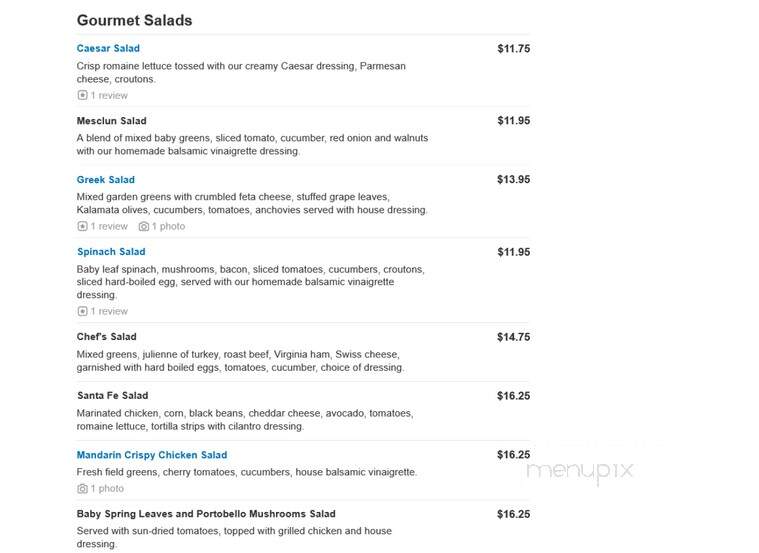
Task: Click the Baby Spring Leaves Portobello Salad title
Action: 206,514
